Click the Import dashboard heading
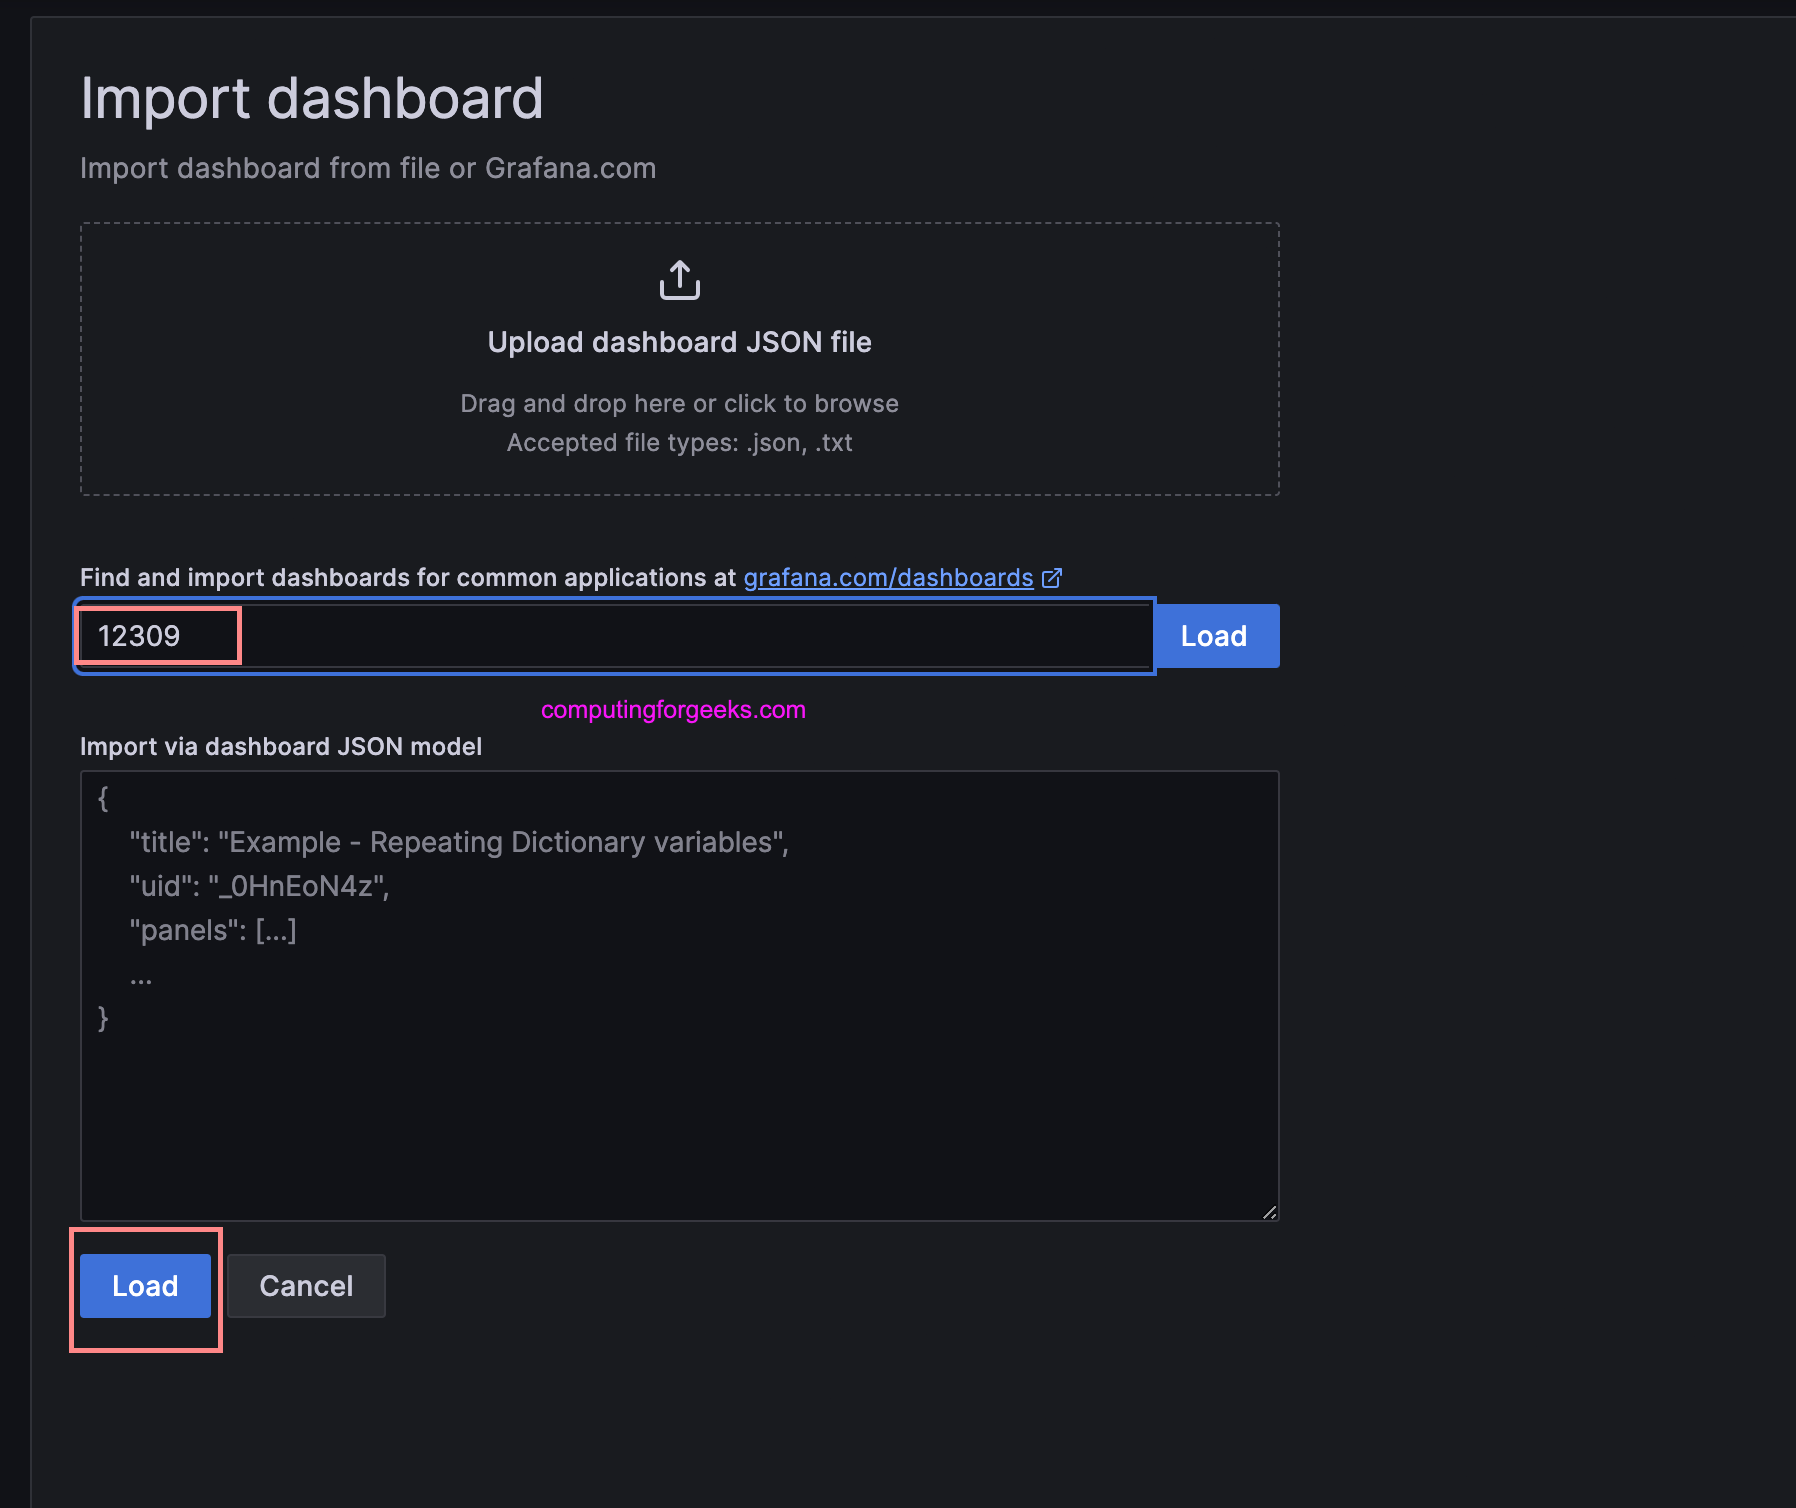 pos(312,97)
